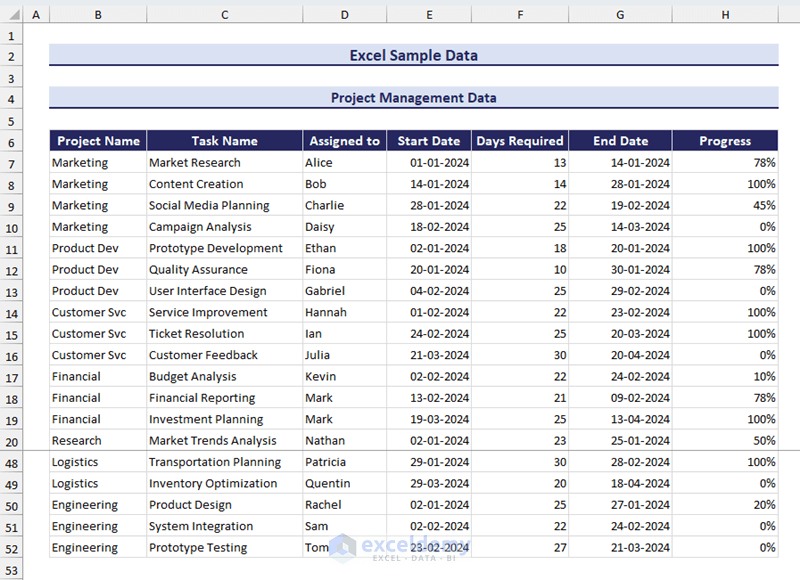The image size is (800, 580).
Task: Click row 20 header
Action: click(x=11, y=441)
